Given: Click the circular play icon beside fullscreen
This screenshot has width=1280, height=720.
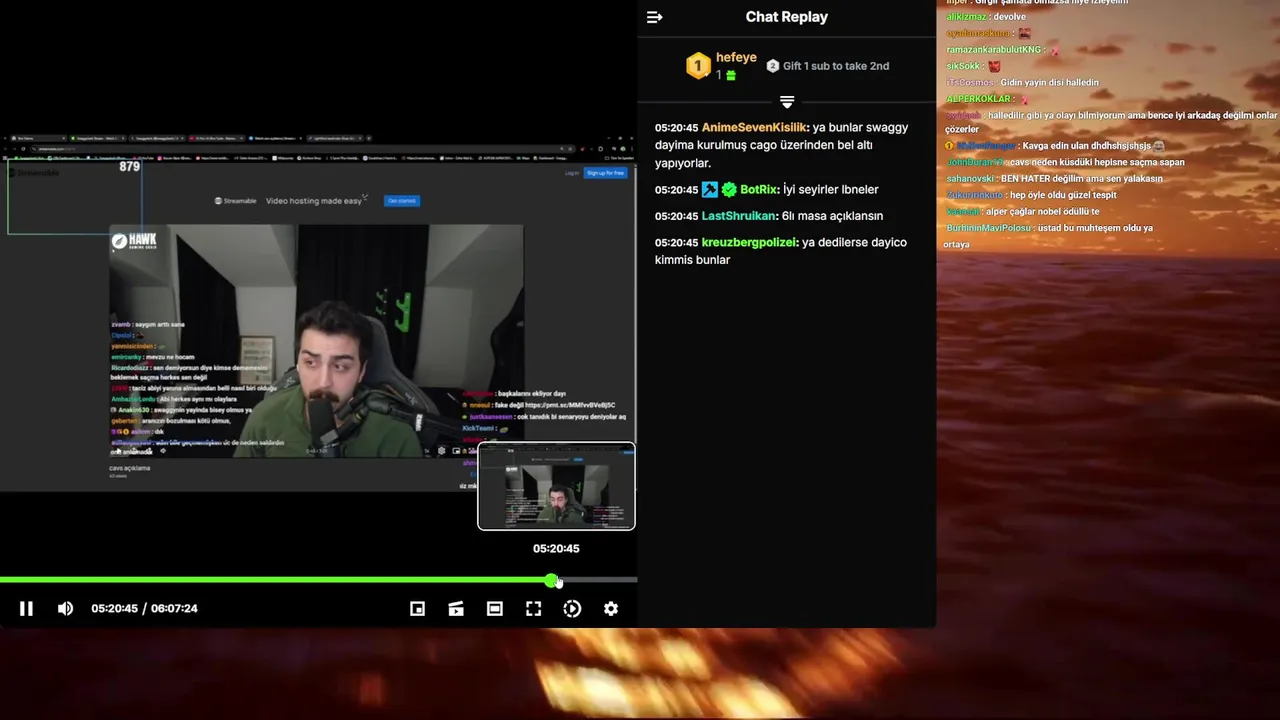Looking at the screenshot, I should tap(572, 608).
